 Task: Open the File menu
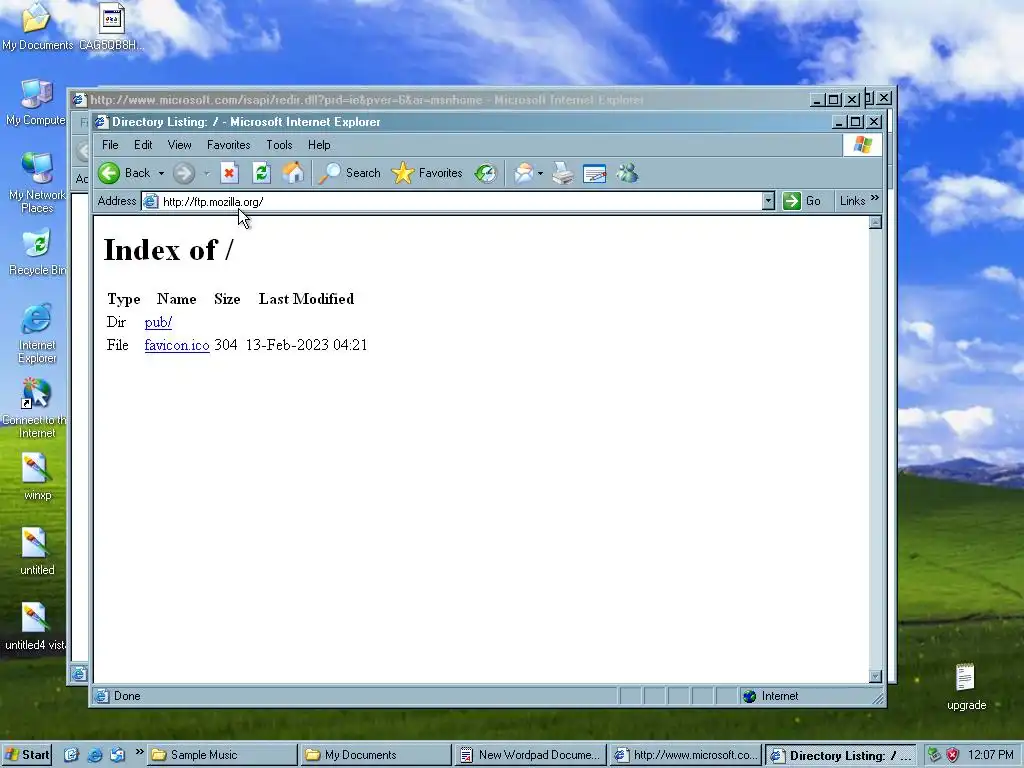(x=110, y=145)
